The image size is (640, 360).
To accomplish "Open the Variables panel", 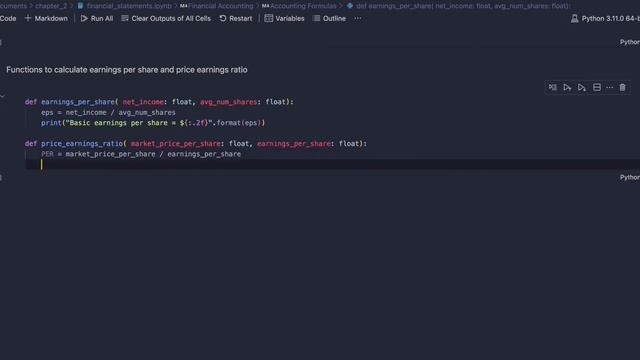I will point(284,18).
